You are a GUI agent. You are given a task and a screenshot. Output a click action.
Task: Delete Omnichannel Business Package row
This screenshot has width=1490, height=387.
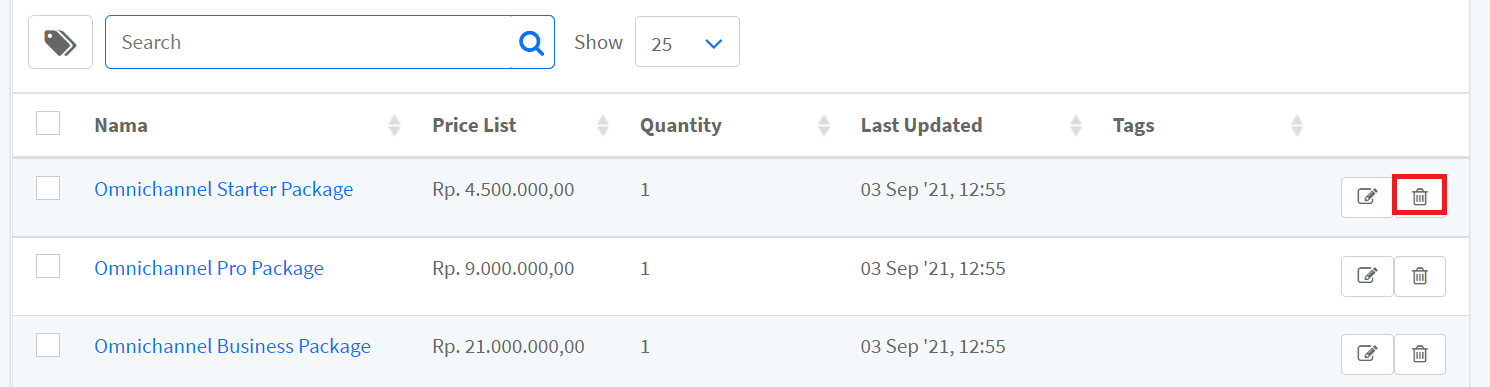1419,354
